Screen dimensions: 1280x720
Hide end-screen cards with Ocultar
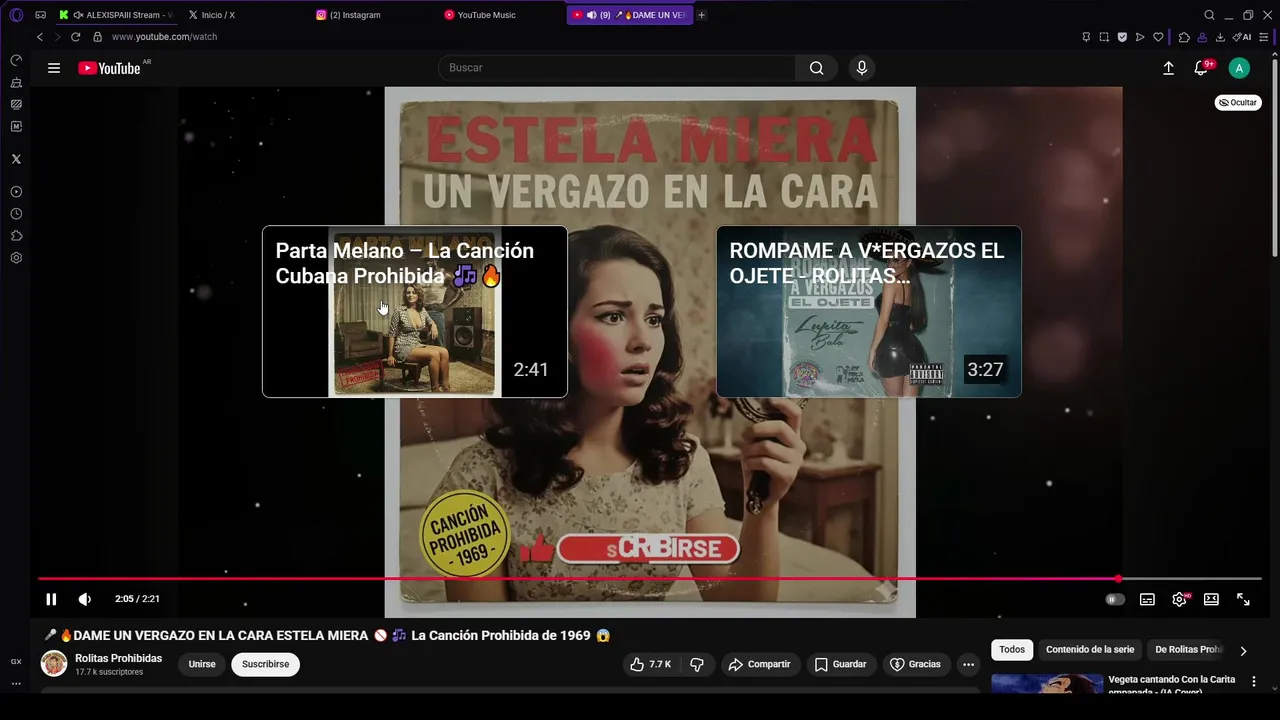(1238, 102)
